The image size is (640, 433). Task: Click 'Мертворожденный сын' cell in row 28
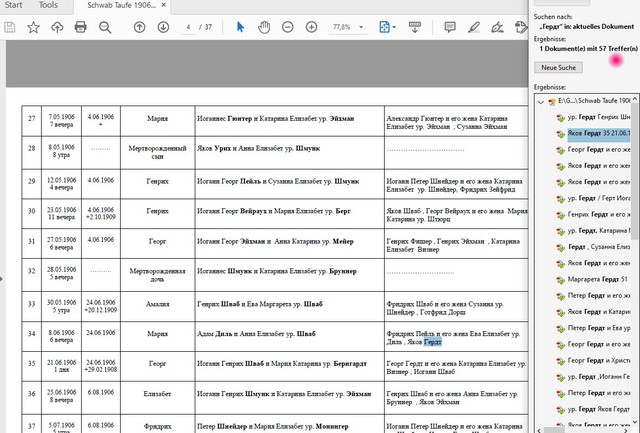(158, 152)
